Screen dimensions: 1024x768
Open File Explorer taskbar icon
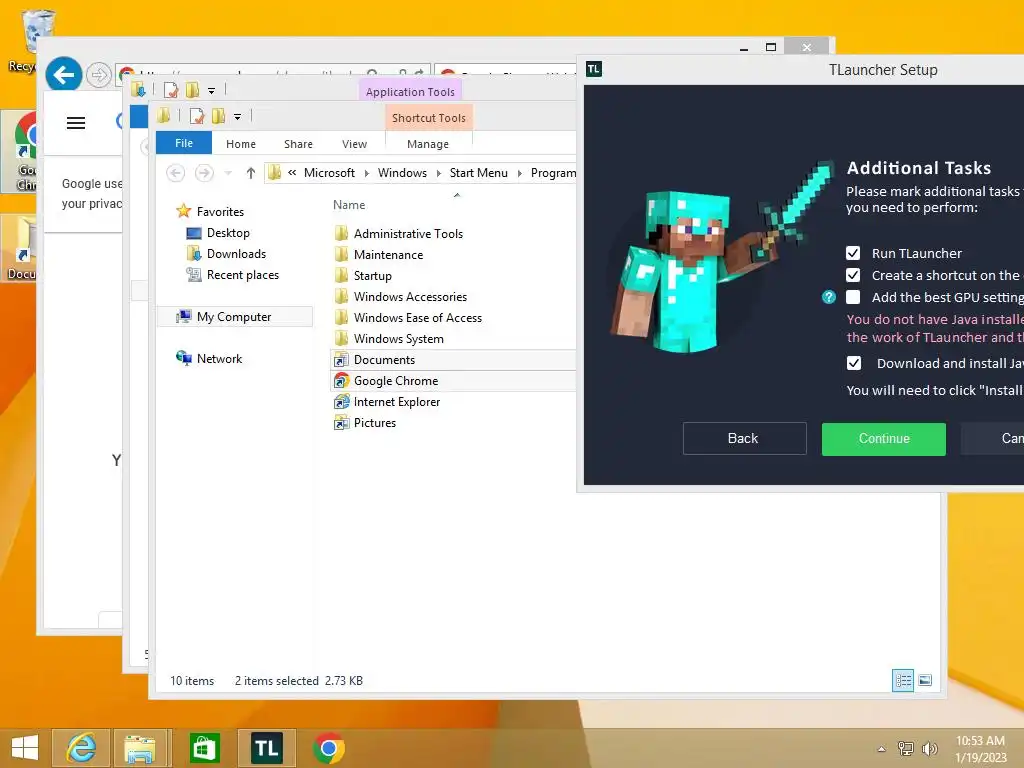(x=140, y=748)
